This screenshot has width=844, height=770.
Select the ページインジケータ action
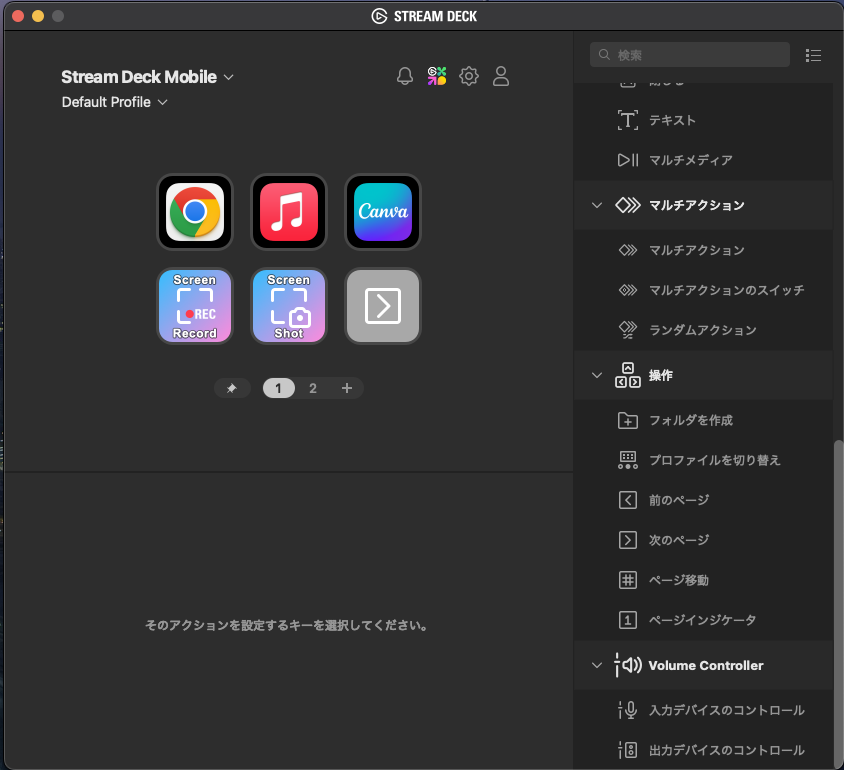703,620
